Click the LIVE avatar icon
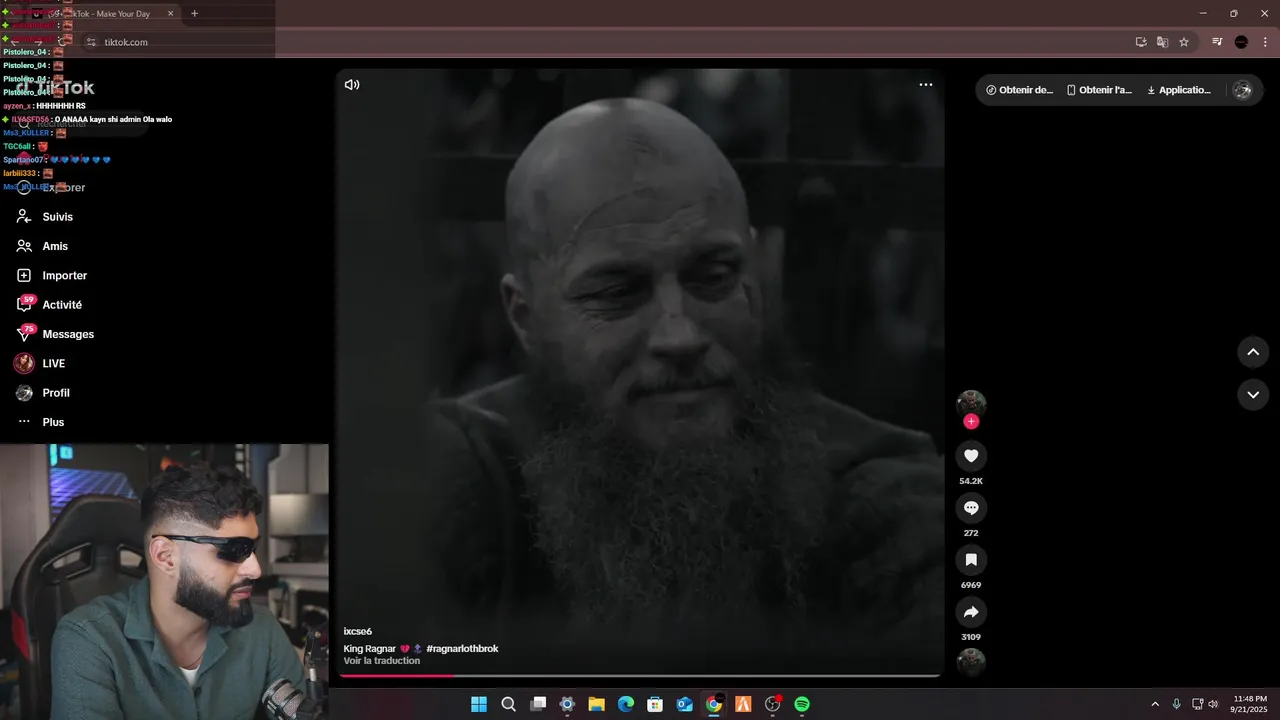The image size is (1280, 720). (x=24, y=363)
